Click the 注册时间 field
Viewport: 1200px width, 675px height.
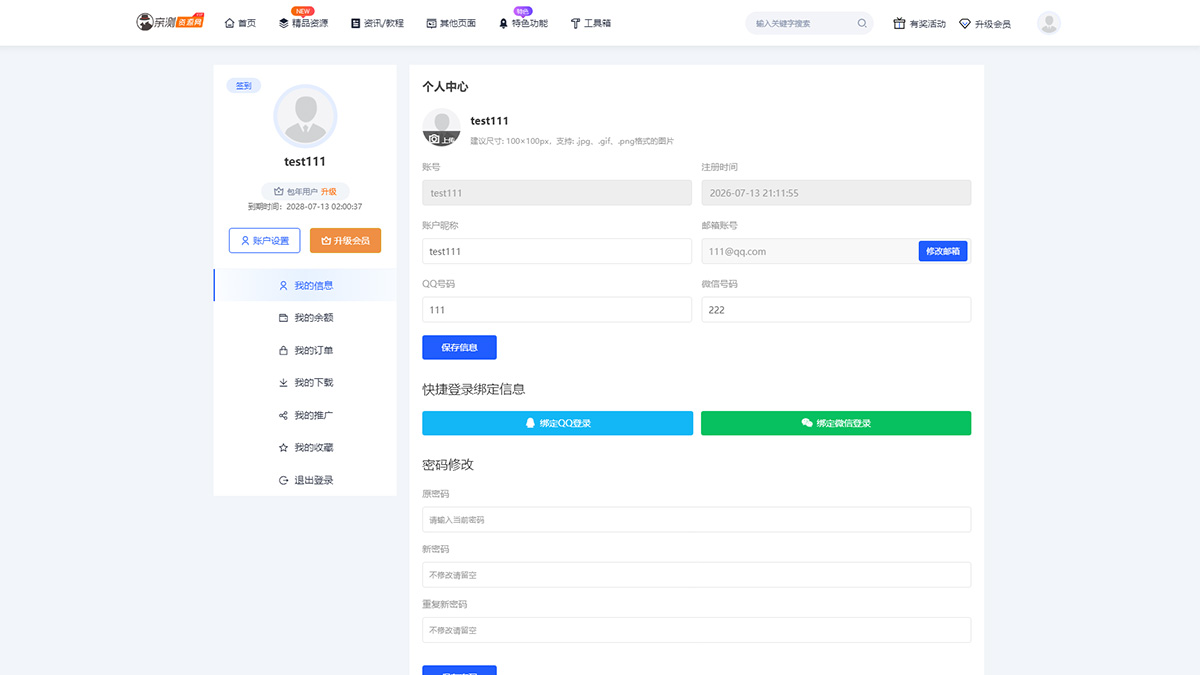(836, 193)
